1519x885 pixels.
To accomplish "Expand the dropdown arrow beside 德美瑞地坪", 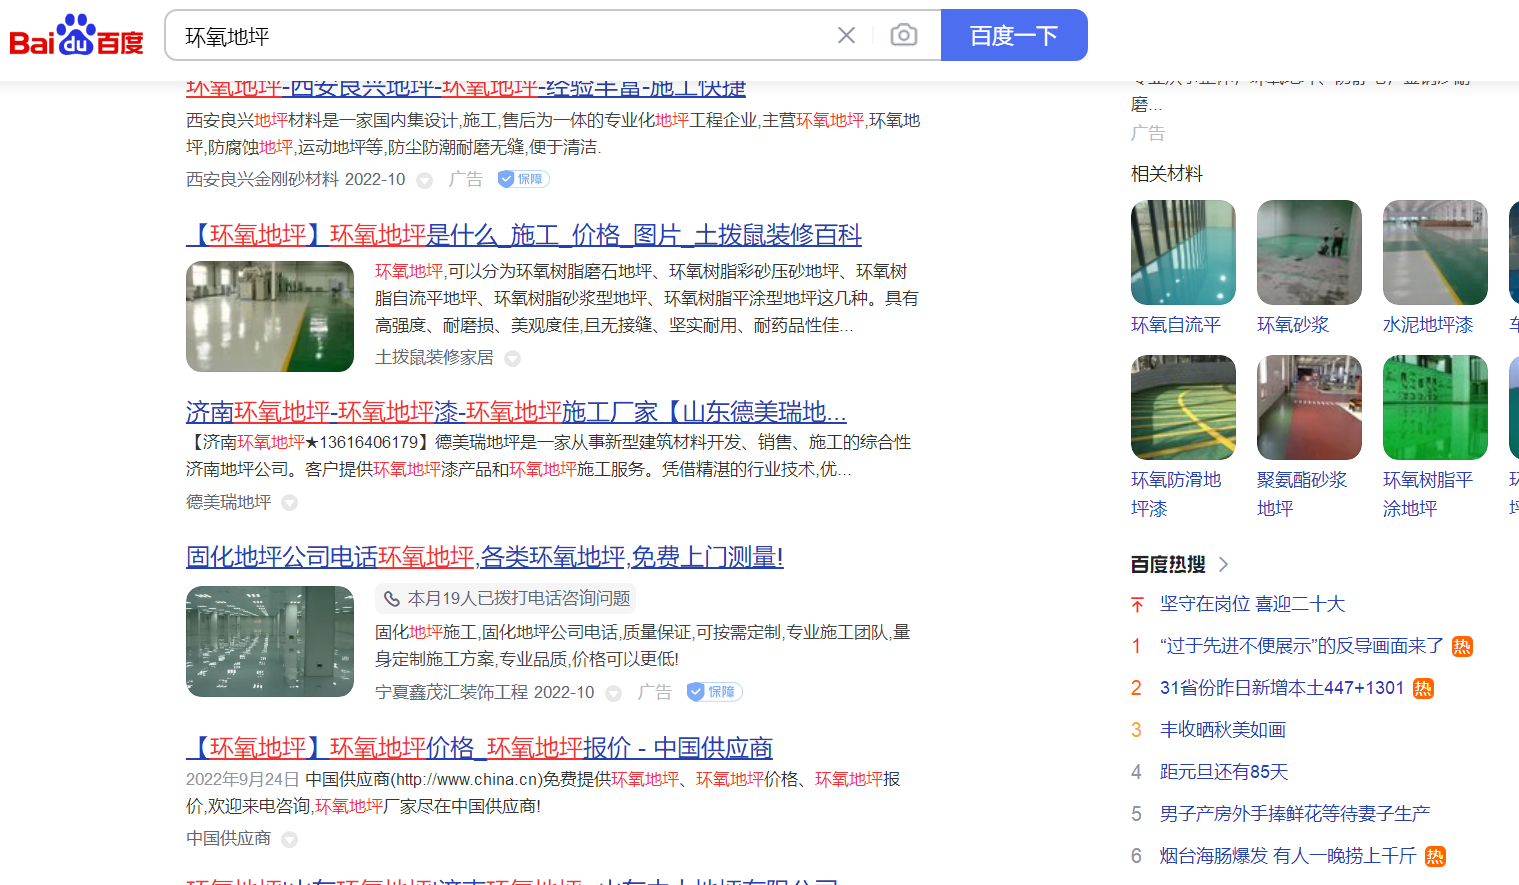I will click(289, 503).
